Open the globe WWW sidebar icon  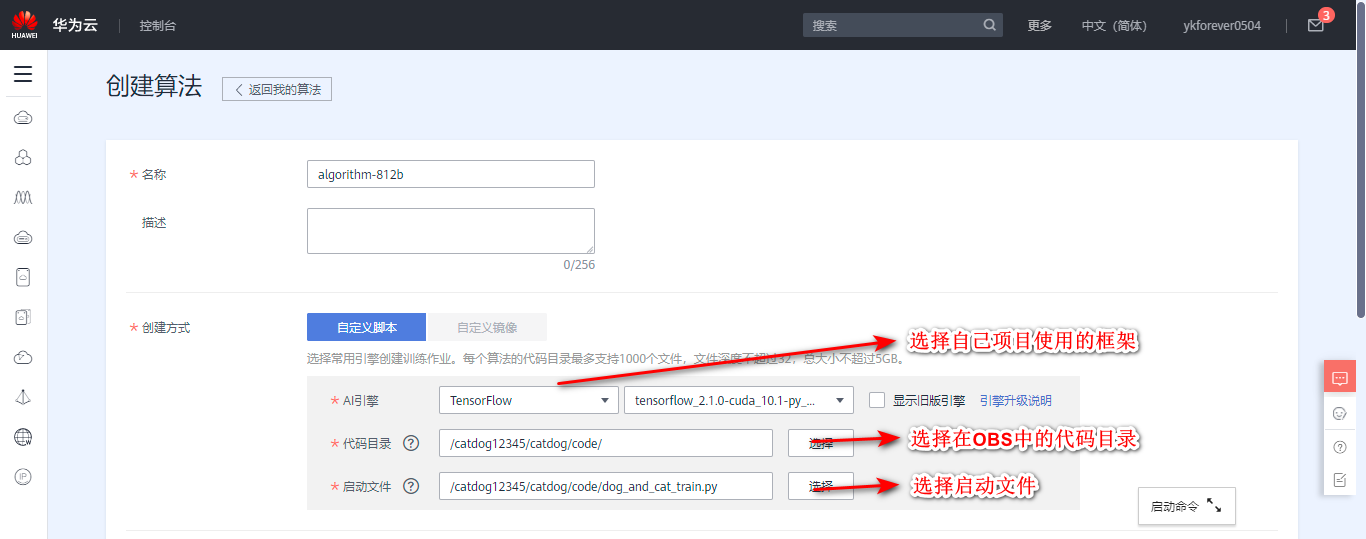click(x=23, y=437)
